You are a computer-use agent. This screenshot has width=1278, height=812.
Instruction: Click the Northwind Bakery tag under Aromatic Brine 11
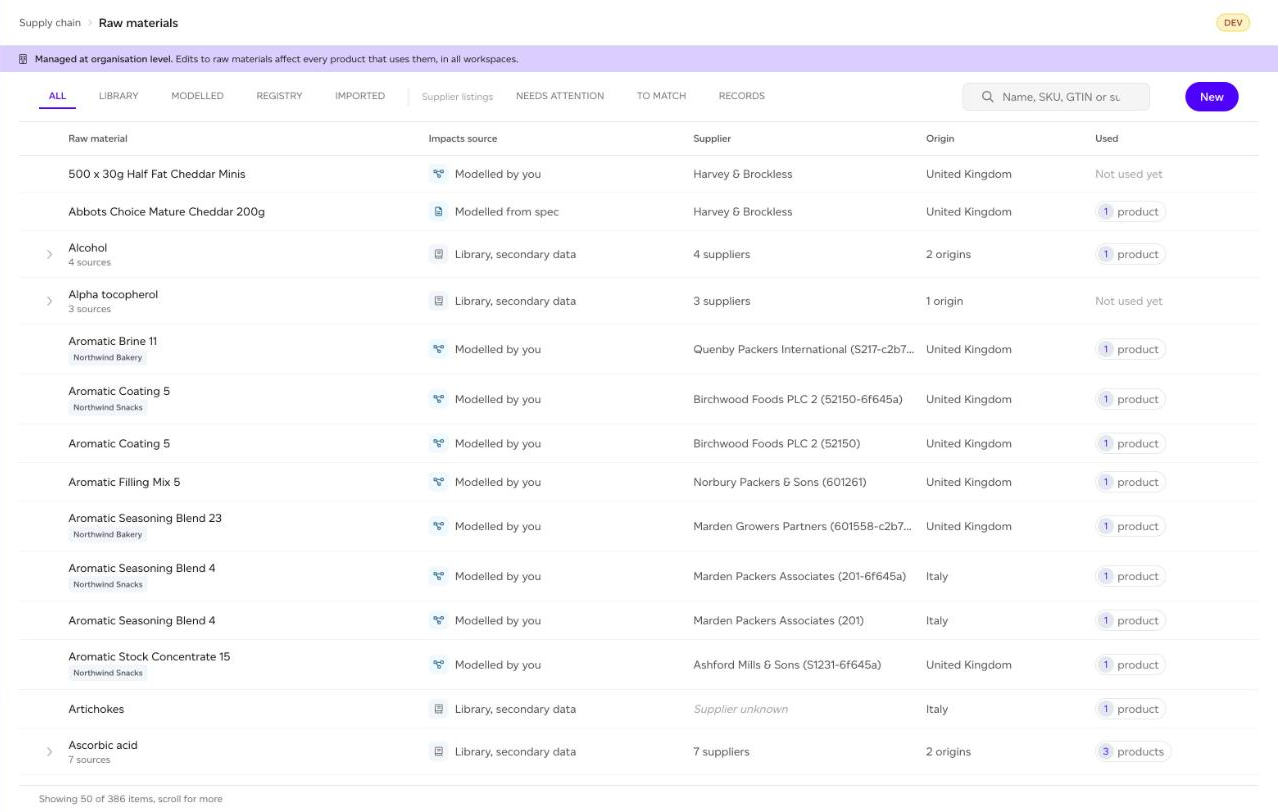(107, 358)
